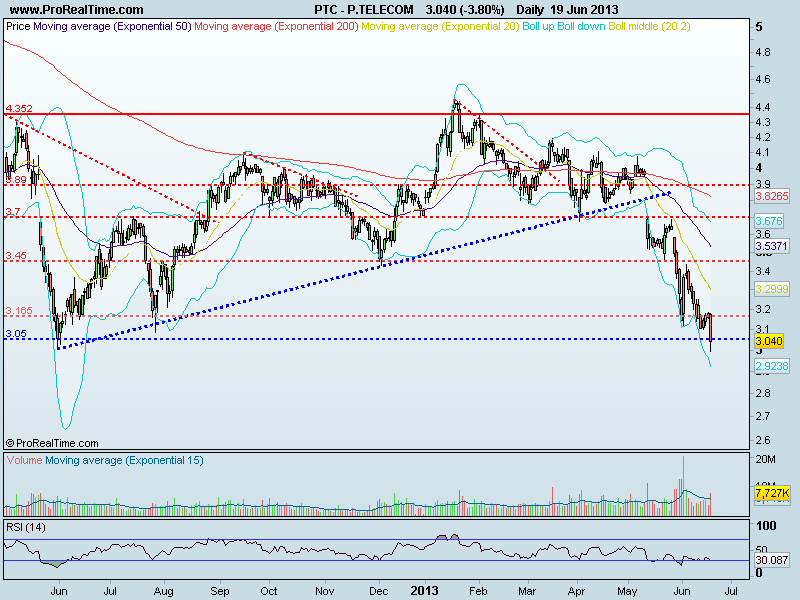
Task: Select 'Moving average (Exponential 200)' legend label
Action: [277, 26]
